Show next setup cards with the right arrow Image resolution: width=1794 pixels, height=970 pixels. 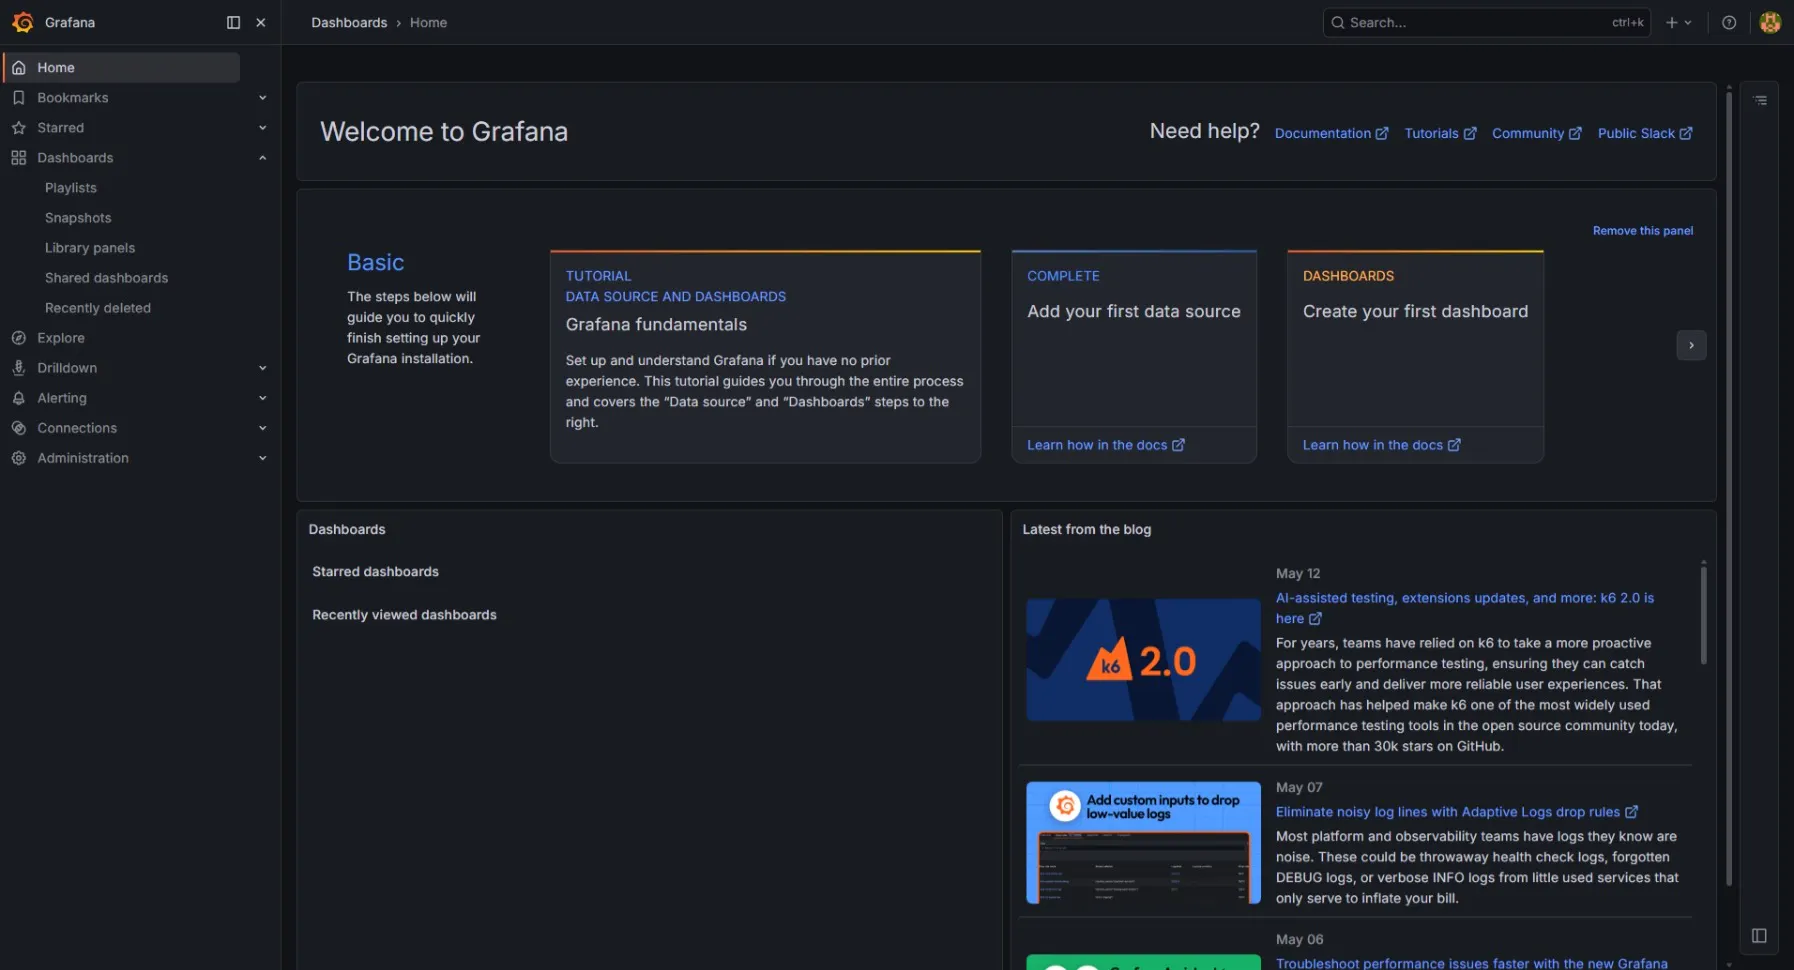click(1691, 345)
